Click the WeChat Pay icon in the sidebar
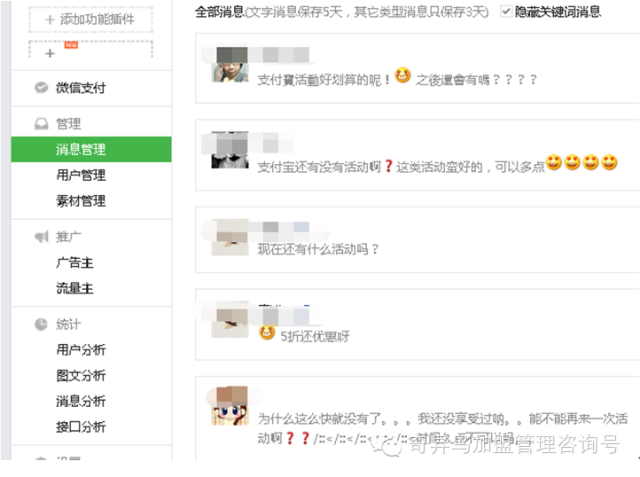 tap(41, 87)
